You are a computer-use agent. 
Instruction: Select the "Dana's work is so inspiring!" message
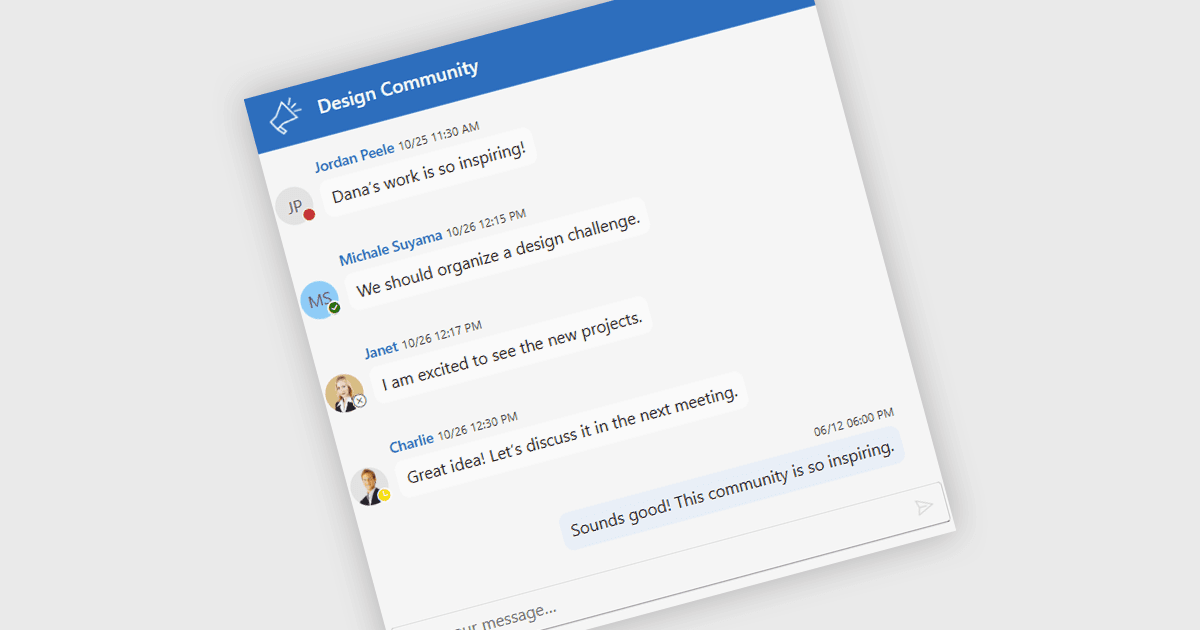tap(428, 171)
